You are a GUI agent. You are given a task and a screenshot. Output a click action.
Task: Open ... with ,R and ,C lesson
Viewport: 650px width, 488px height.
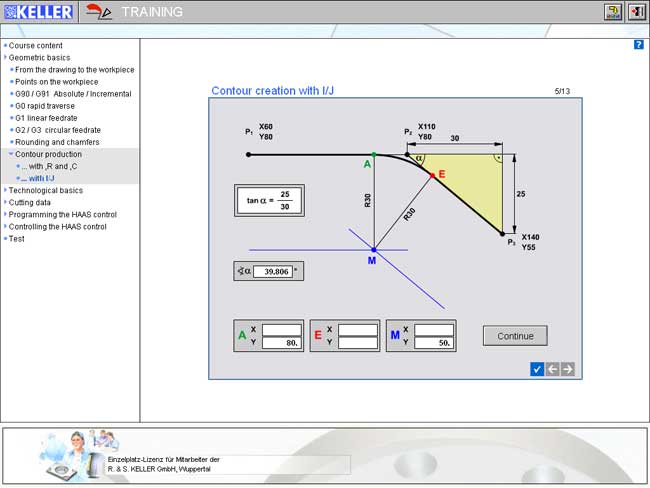[x=49, y=166]
